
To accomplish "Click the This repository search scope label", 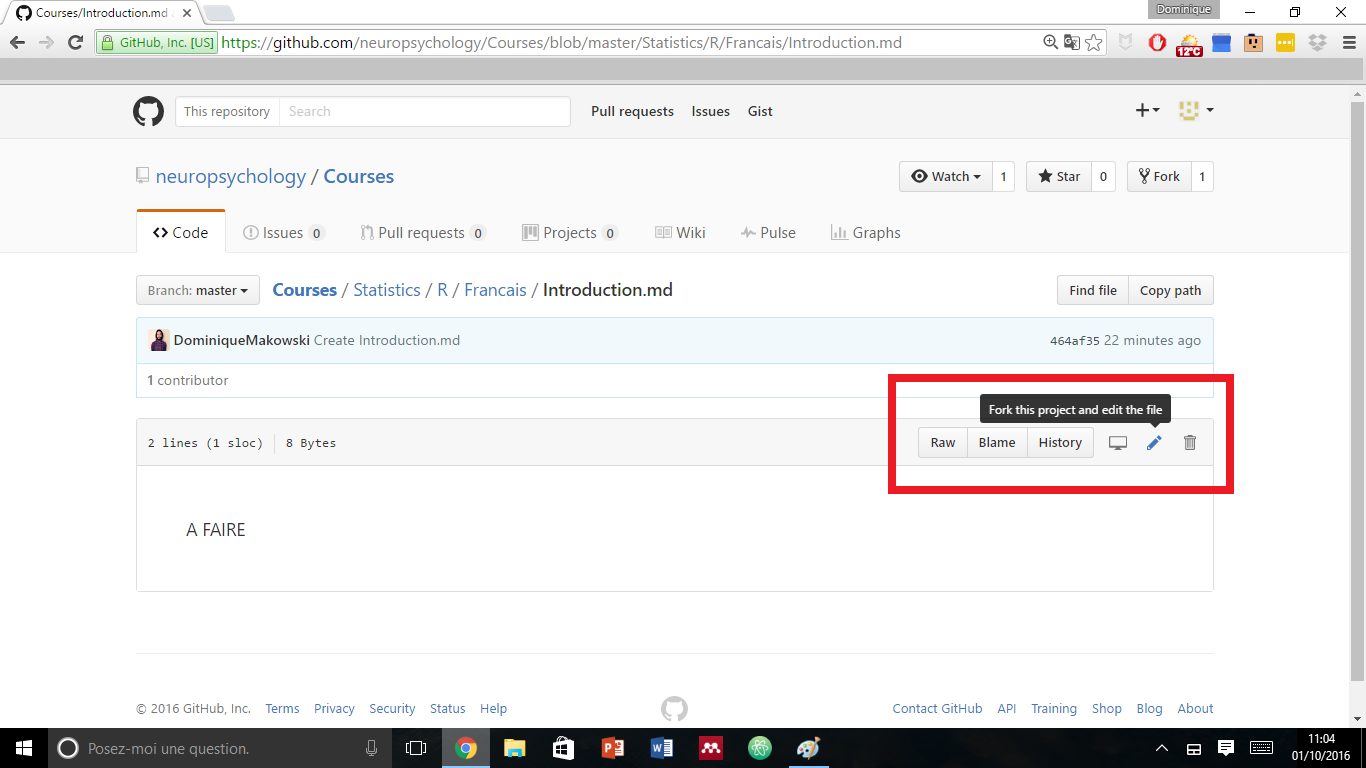I will (x=227, y=111).
